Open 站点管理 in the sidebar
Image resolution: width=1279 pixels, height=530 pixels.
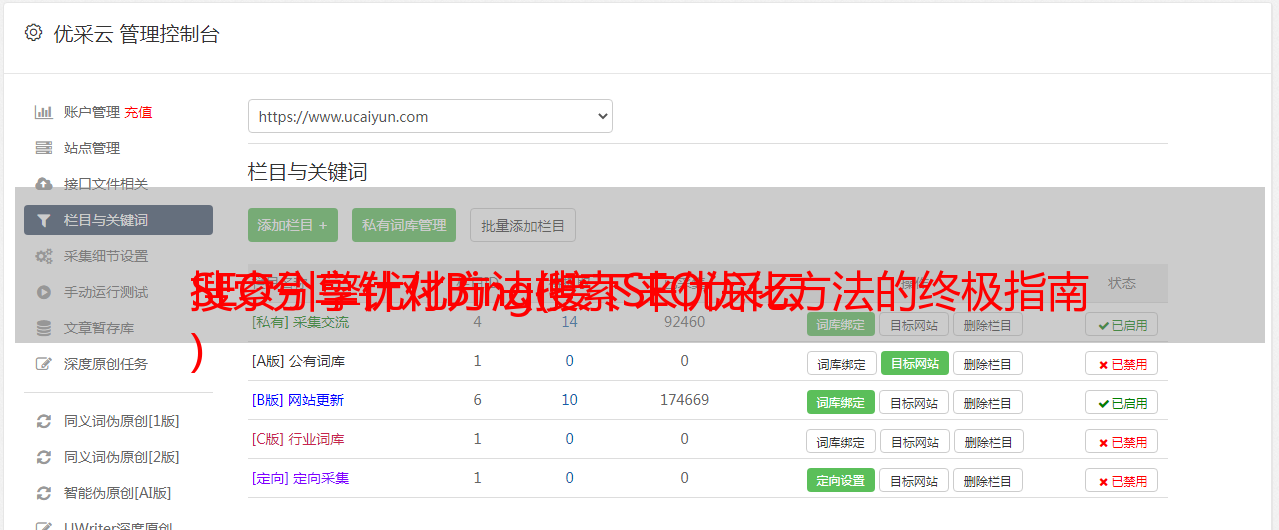(92, 148)
